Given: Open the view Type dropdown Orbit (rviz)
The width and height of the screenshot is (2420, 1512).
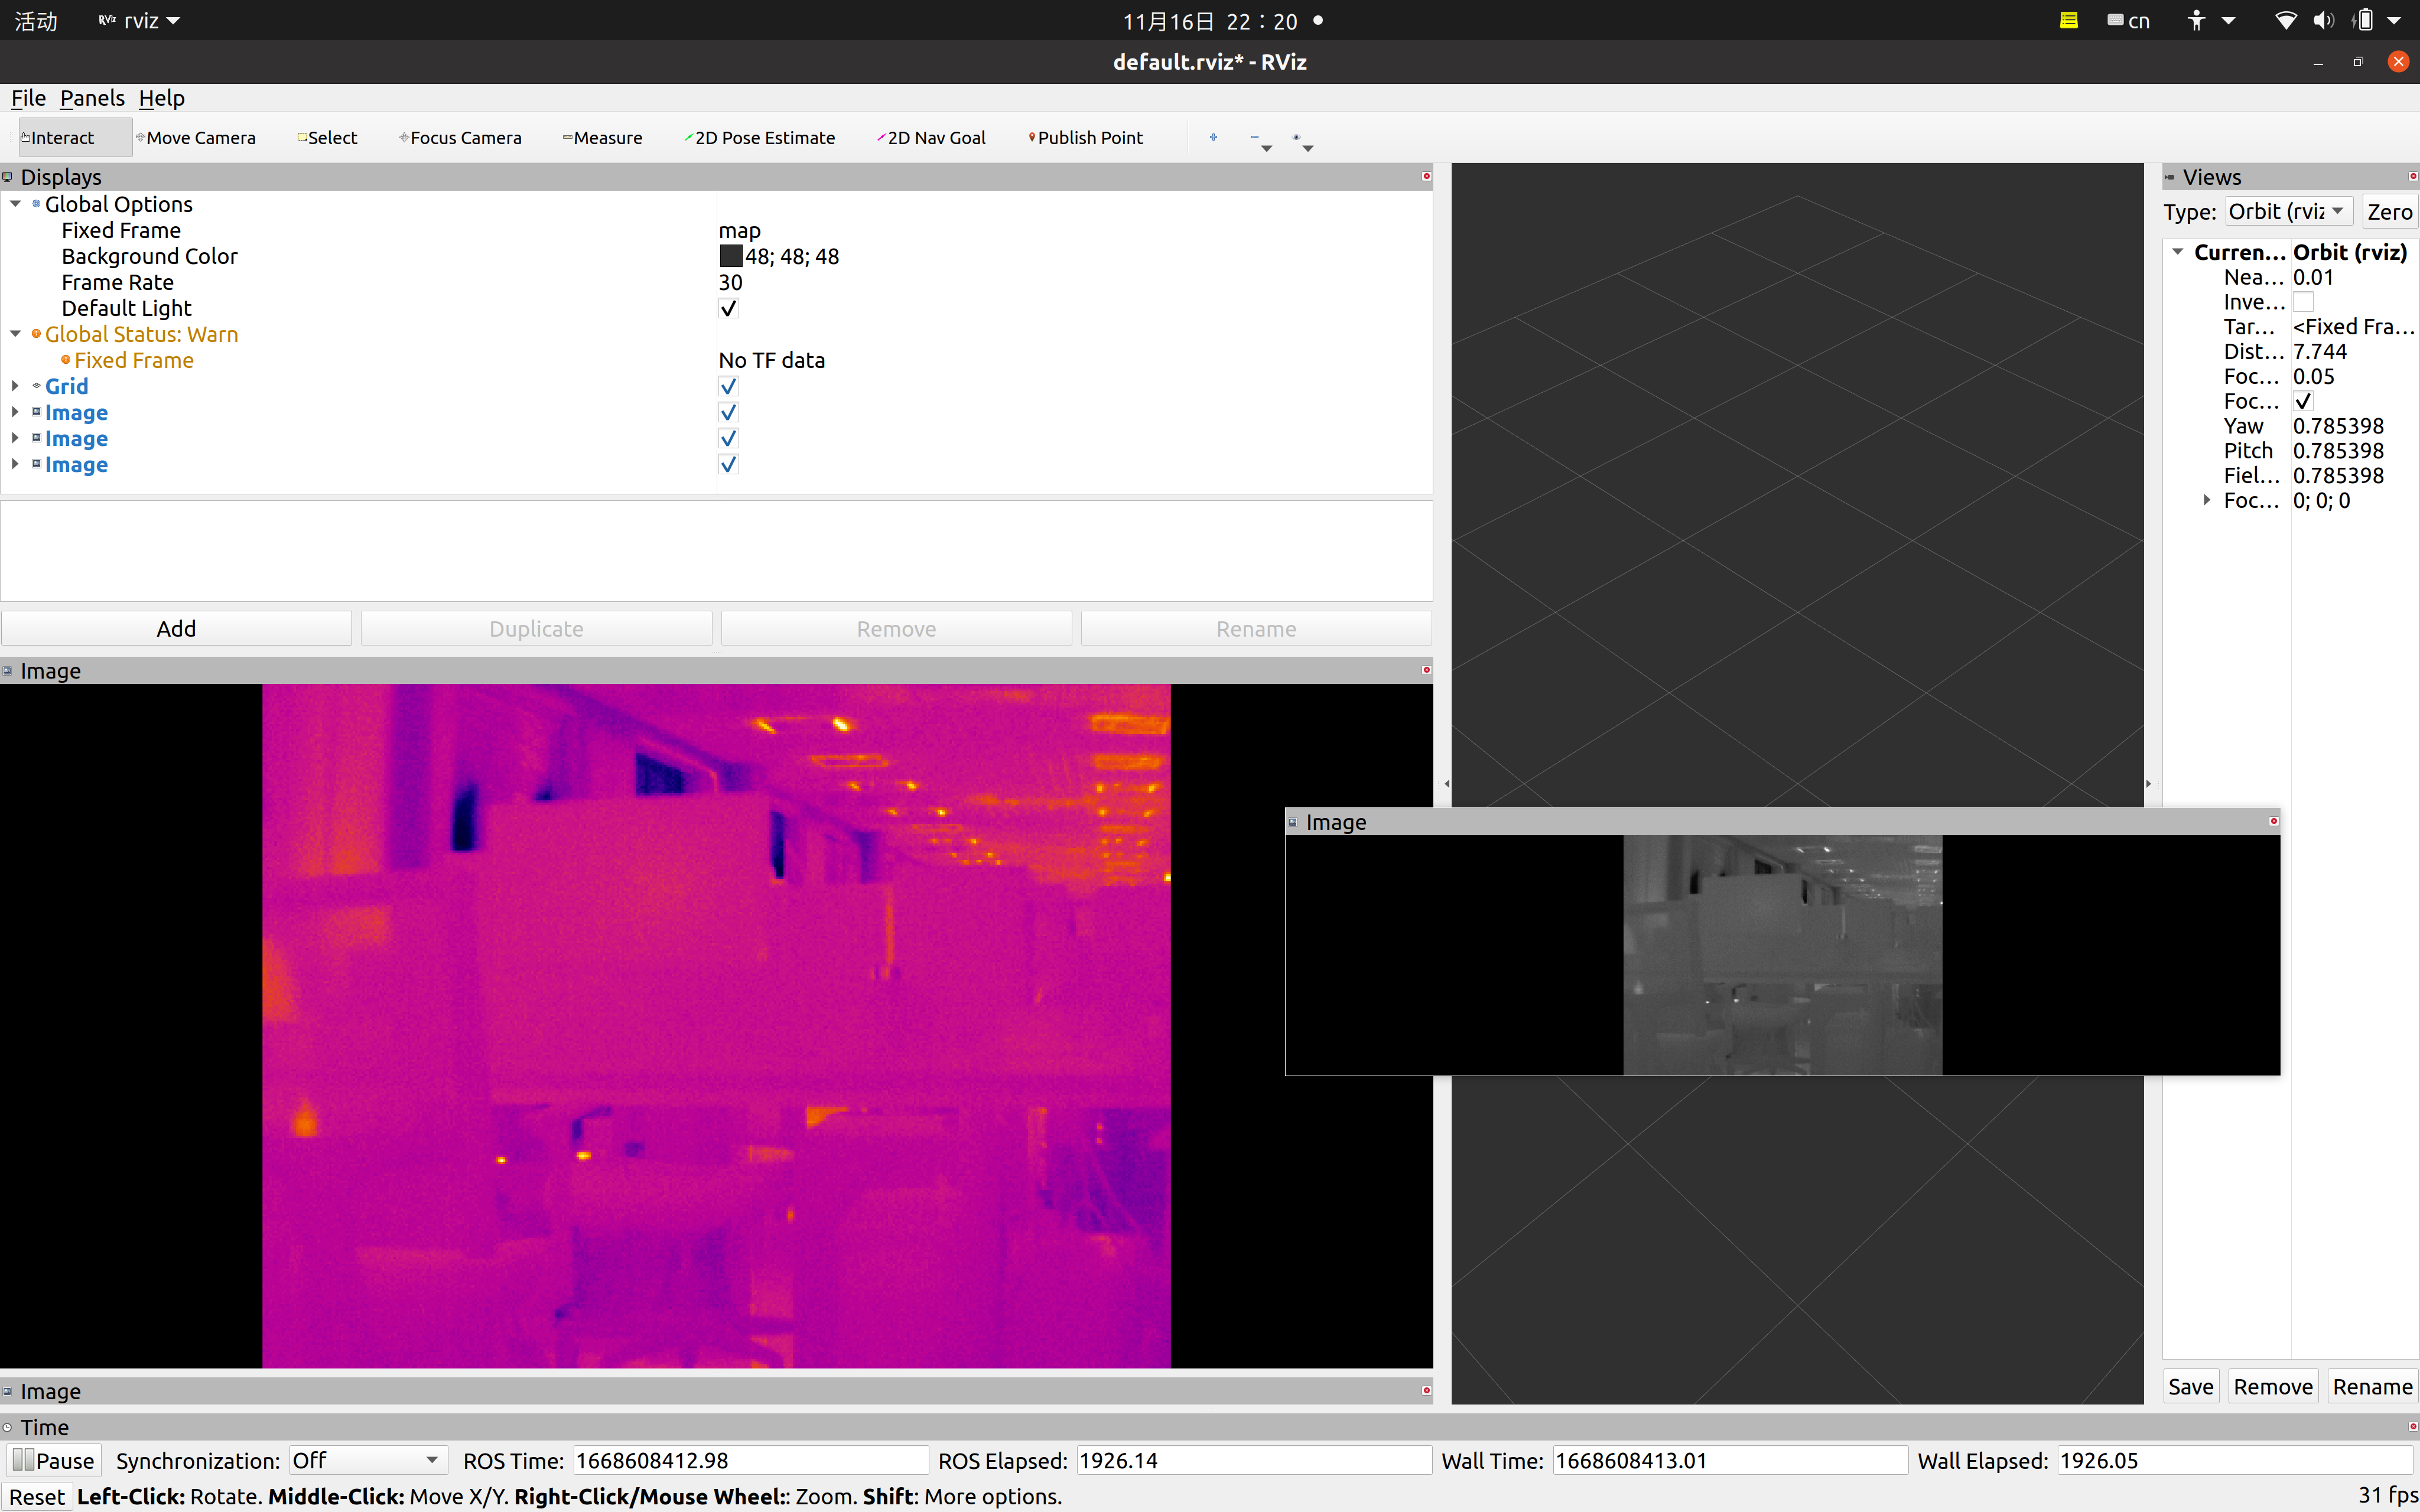Looking at the screenshot, I should (x=2288, y=212).
